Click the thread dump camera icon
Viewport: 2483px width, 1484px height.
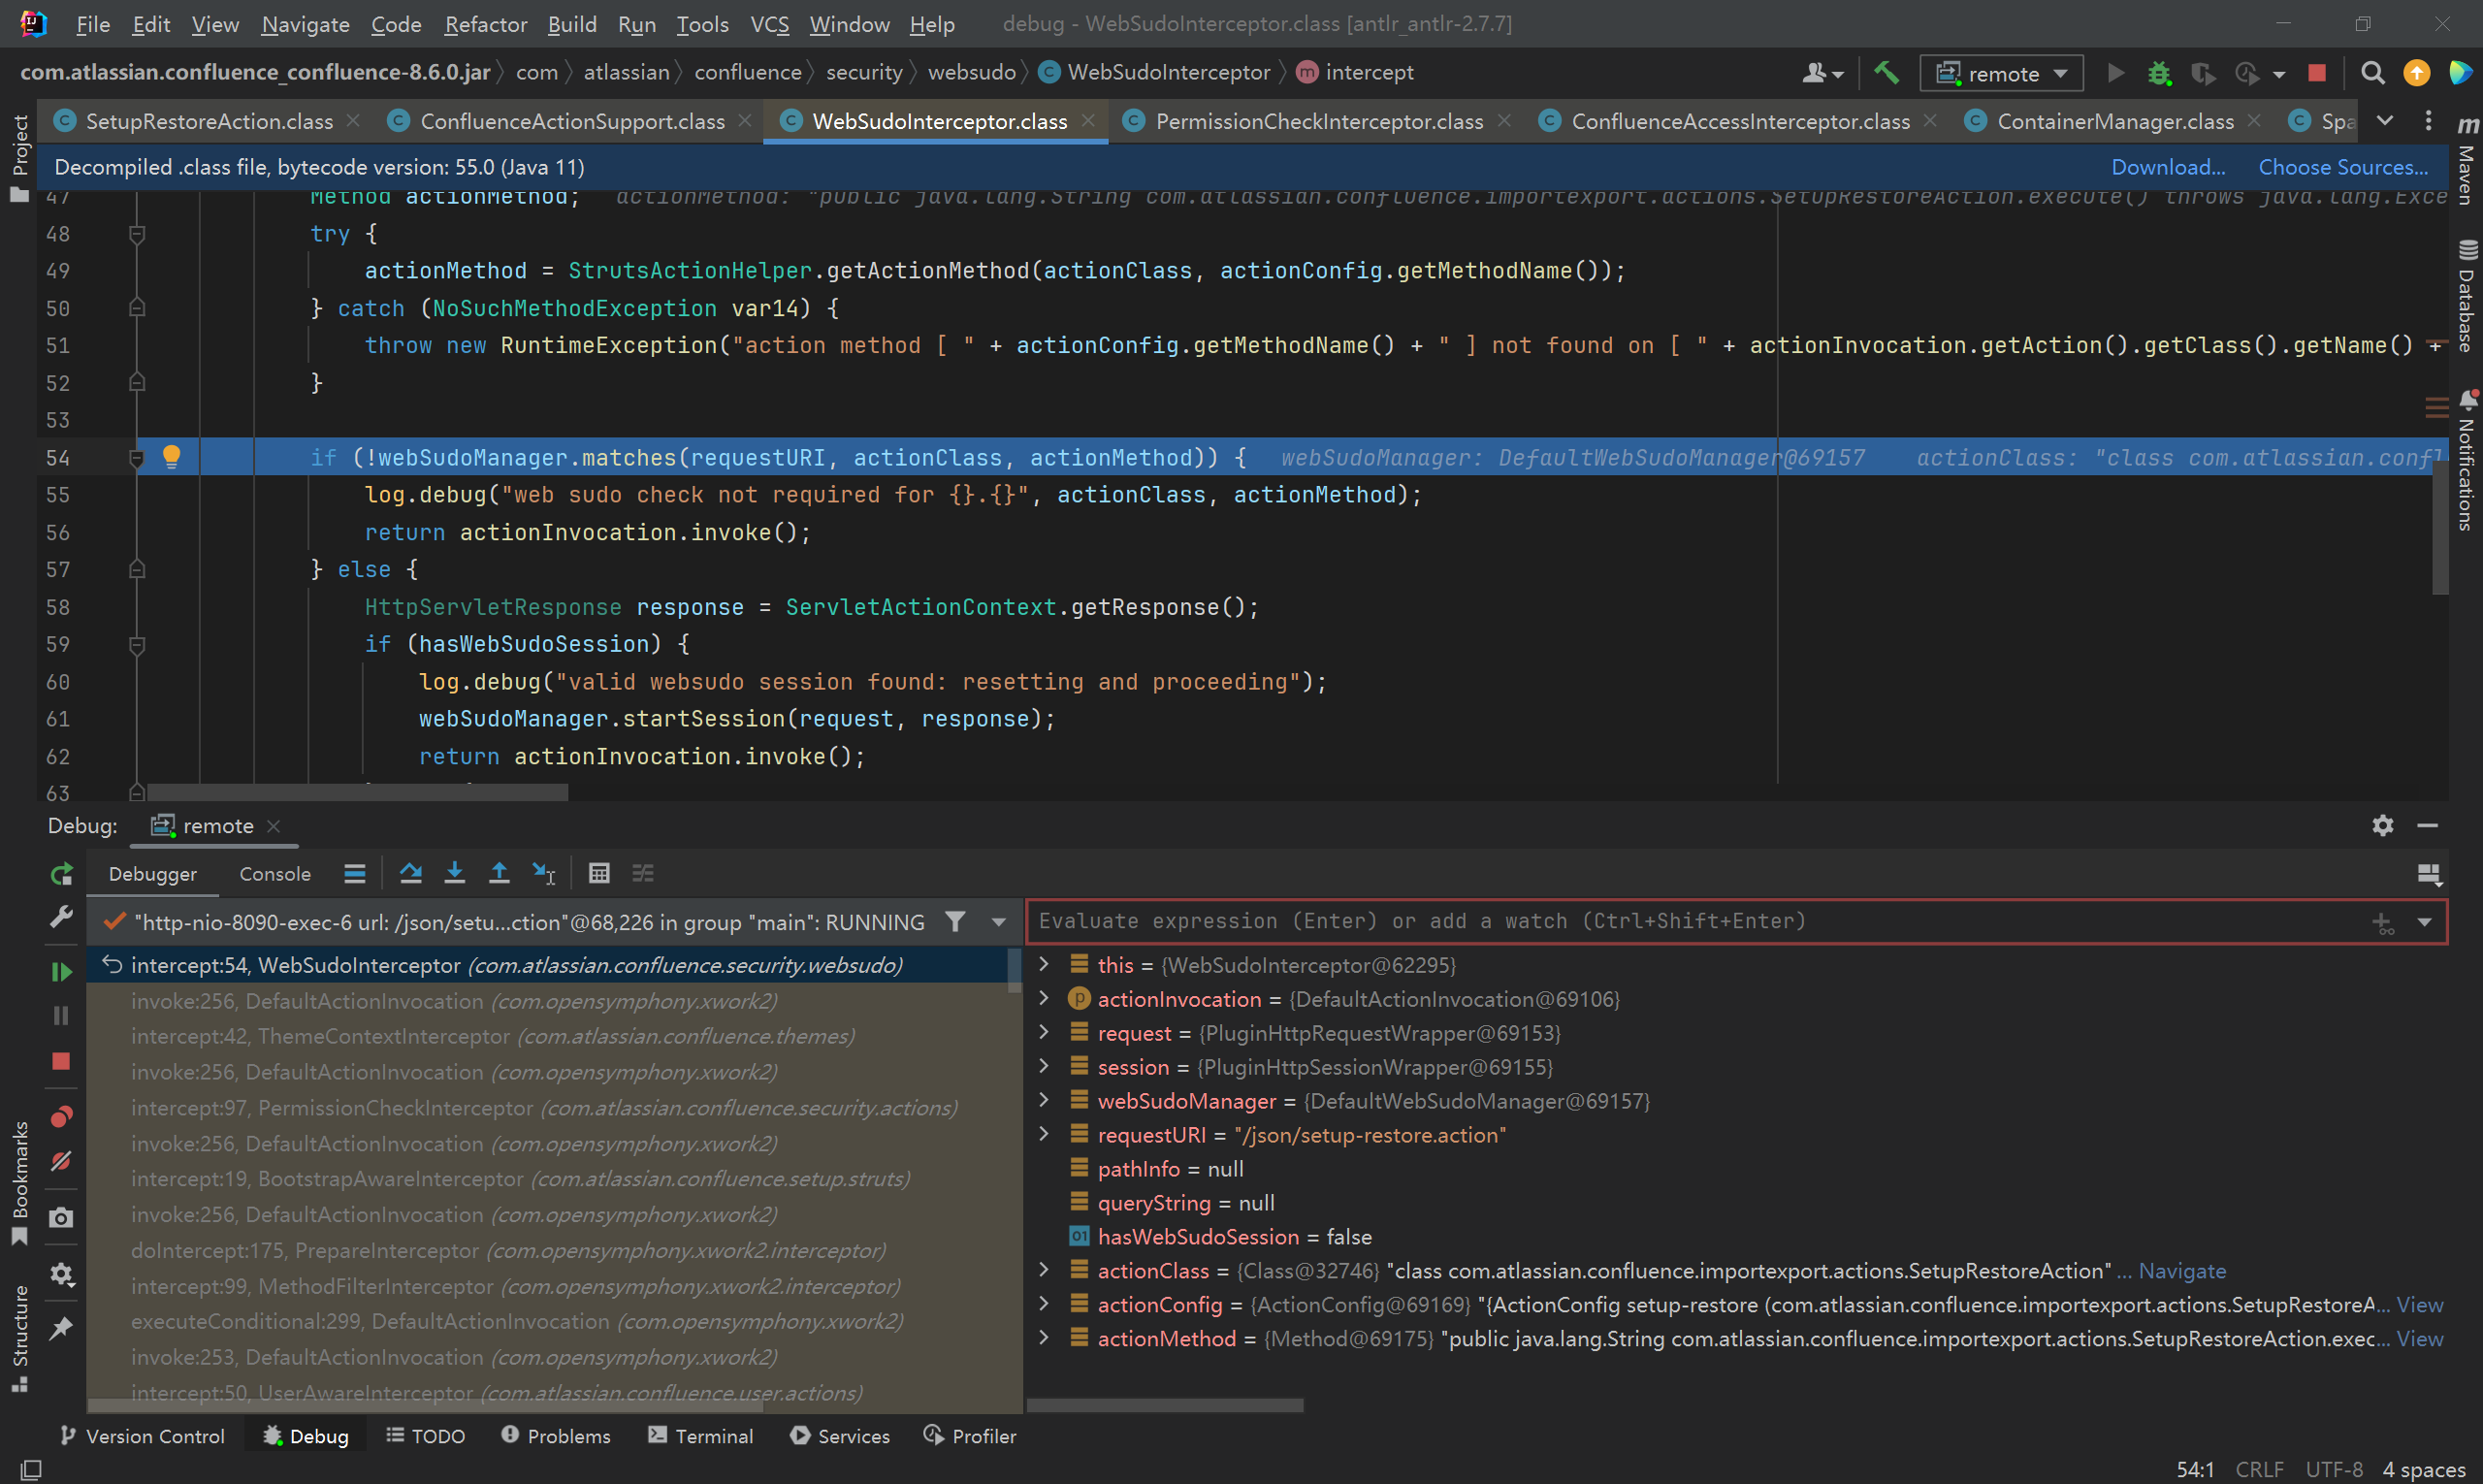(61, 1217)
